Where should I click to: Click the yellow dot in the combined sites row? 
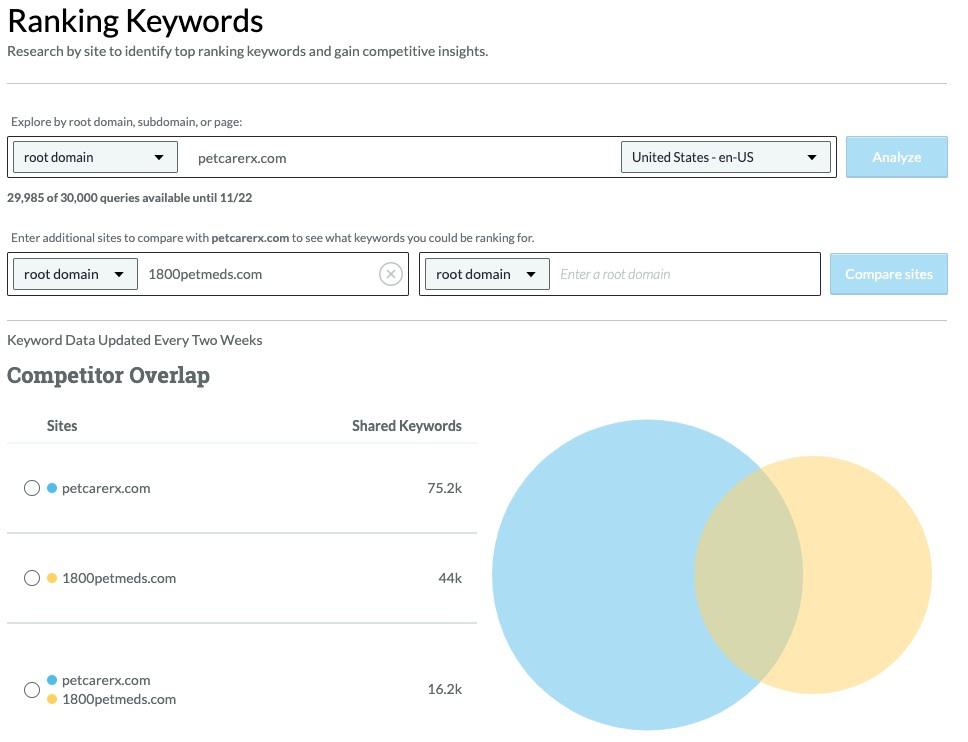[53, 699]
